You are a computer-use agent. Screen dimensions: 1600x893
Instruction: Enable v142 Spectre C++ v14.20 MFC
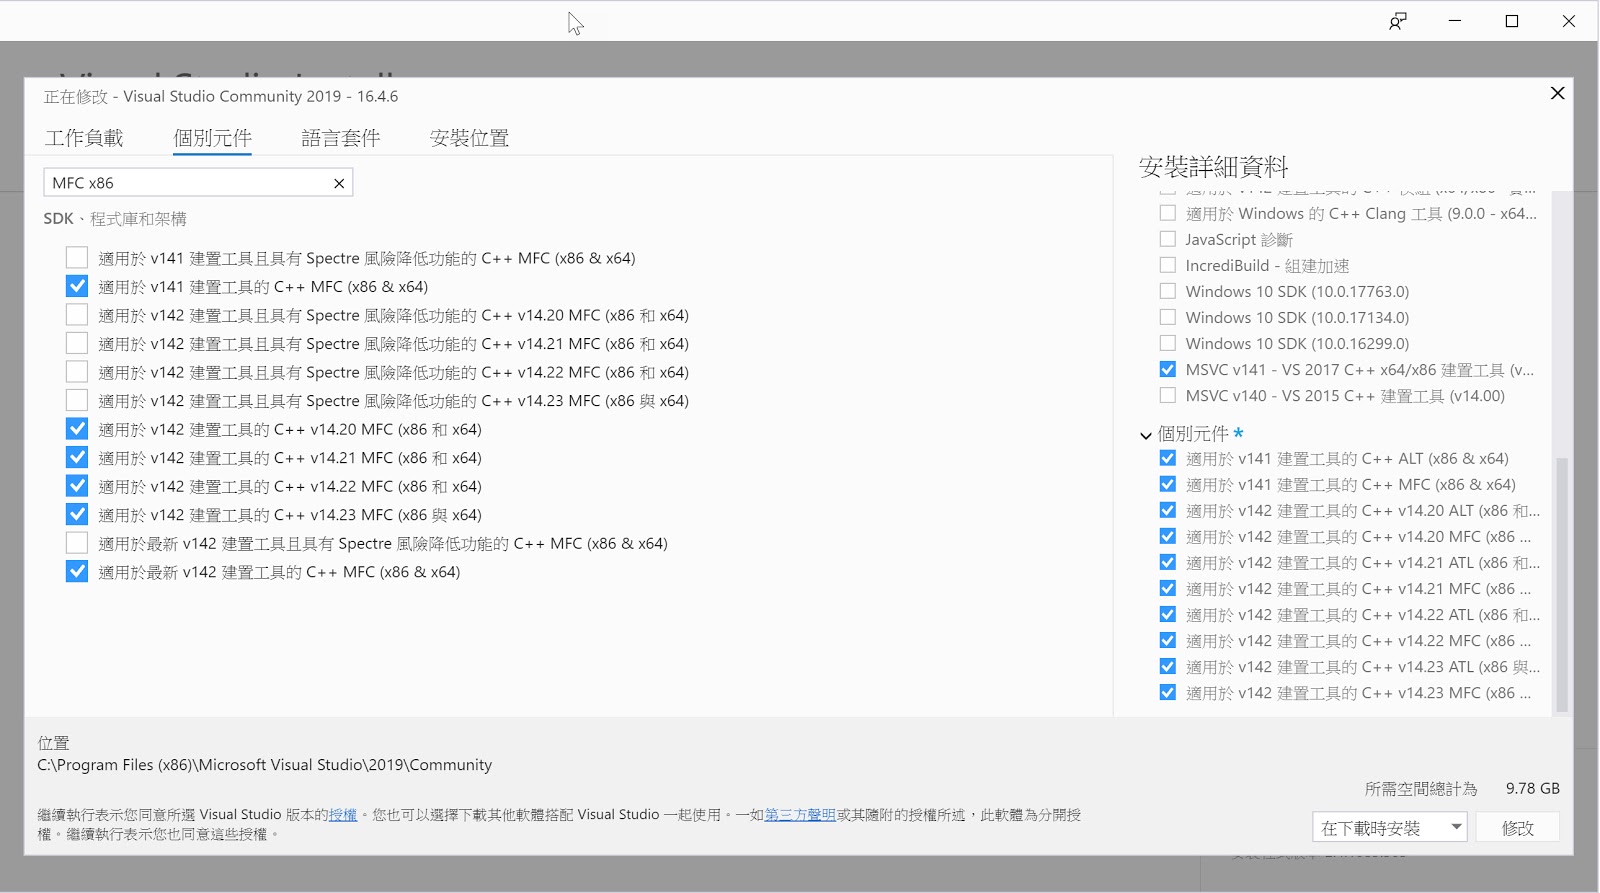pos(77,315)
